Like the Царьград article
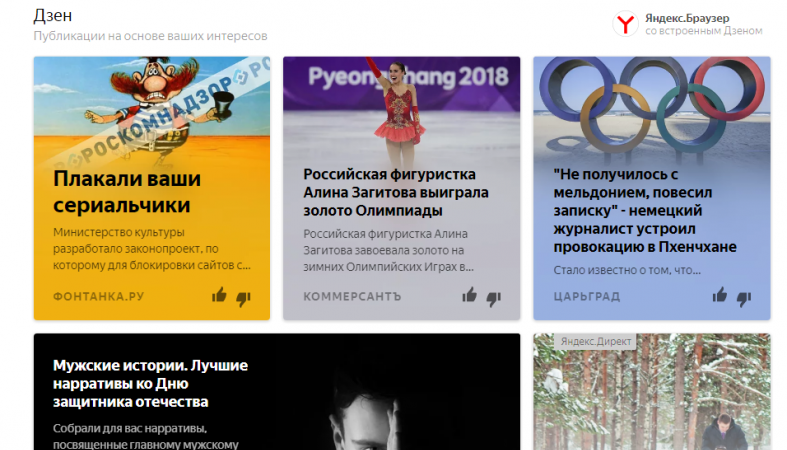 point(720,295)
